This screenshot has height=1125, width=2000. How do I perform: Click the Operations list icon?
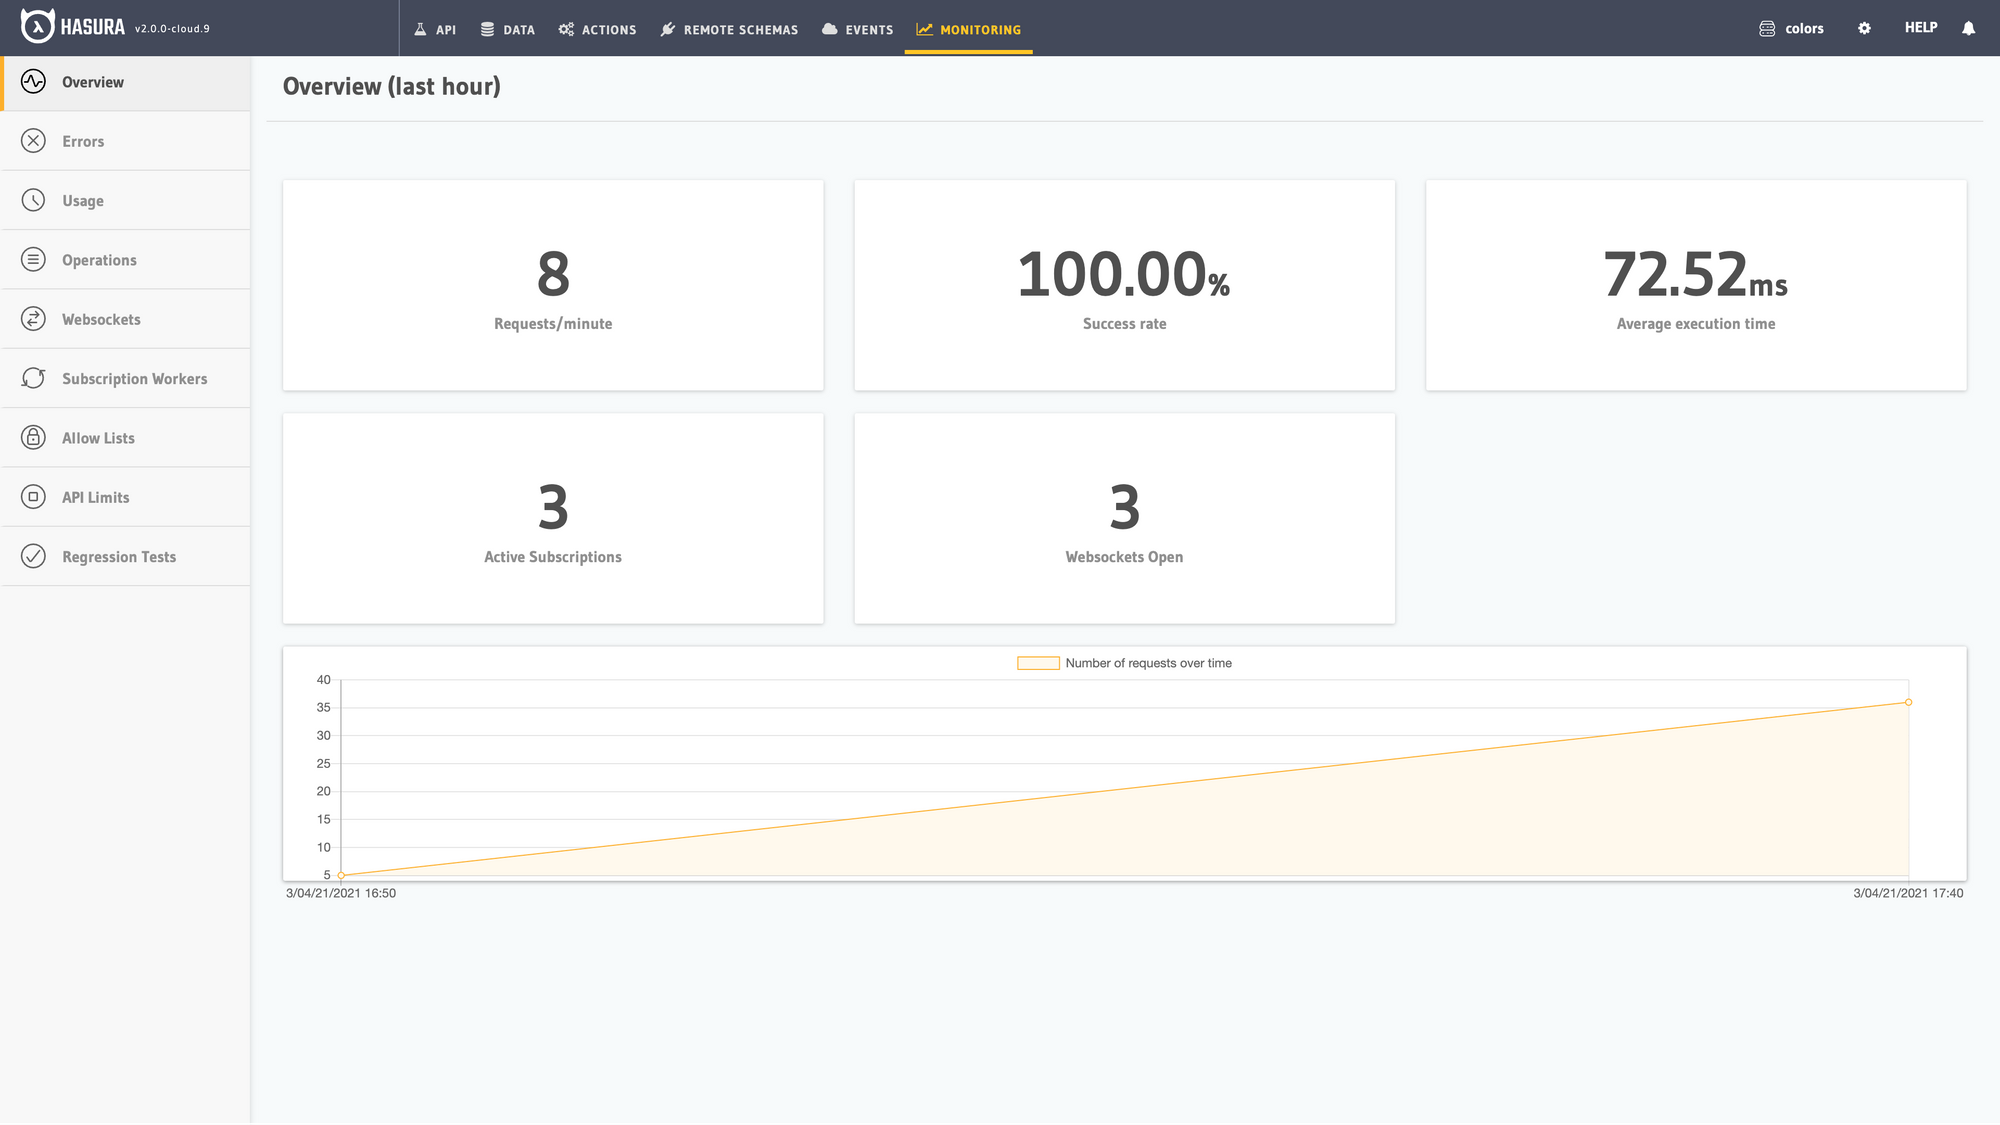pyautogui.click(x=33, y=260)
